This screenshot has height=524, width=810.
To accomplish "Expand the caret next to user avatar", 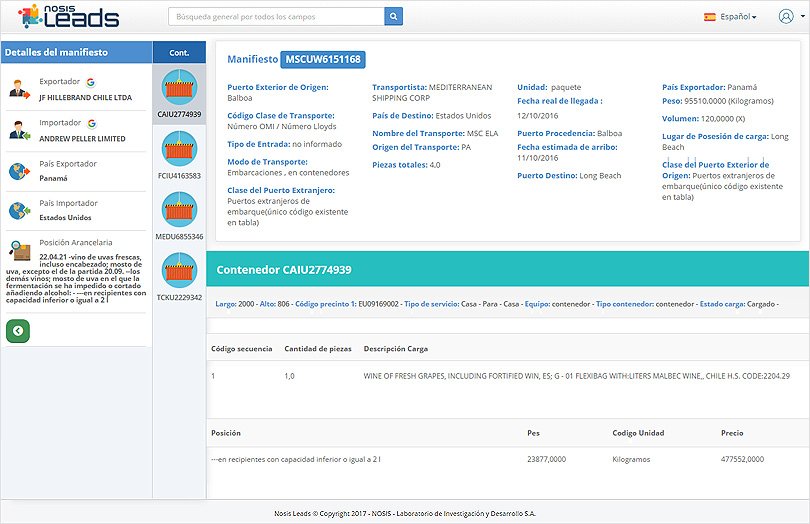I will click(802, 17).
